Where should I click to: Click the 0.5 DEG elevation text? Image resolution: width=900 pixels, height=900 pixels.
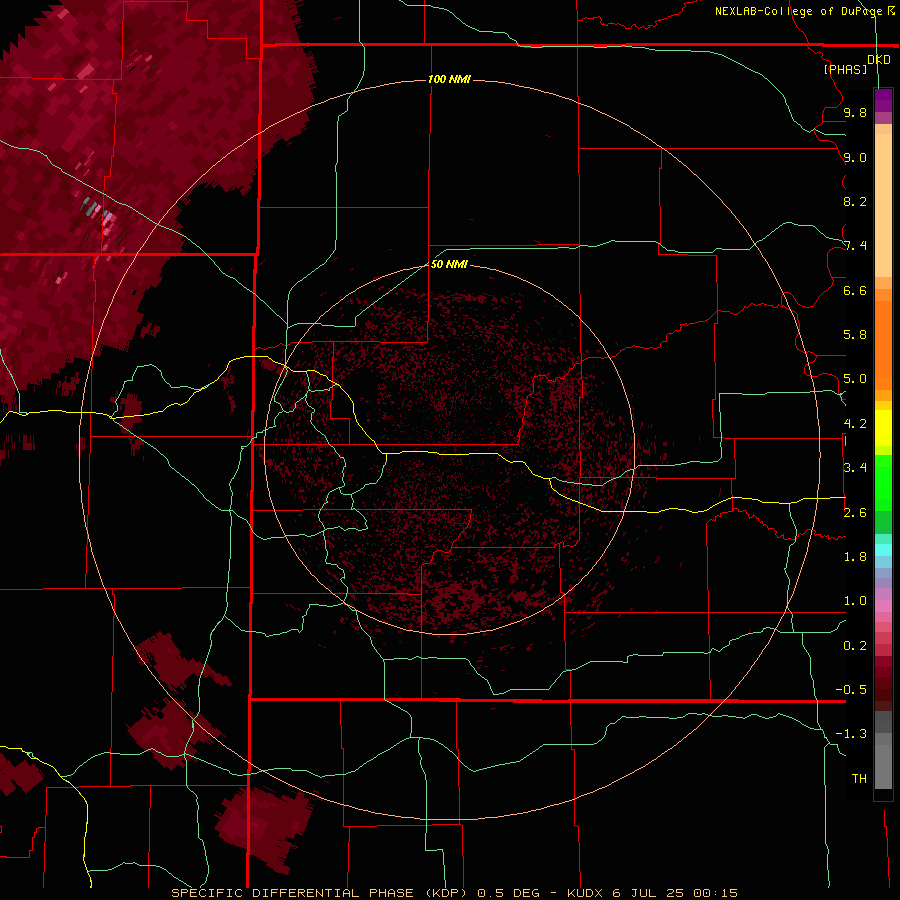point(509,893)
